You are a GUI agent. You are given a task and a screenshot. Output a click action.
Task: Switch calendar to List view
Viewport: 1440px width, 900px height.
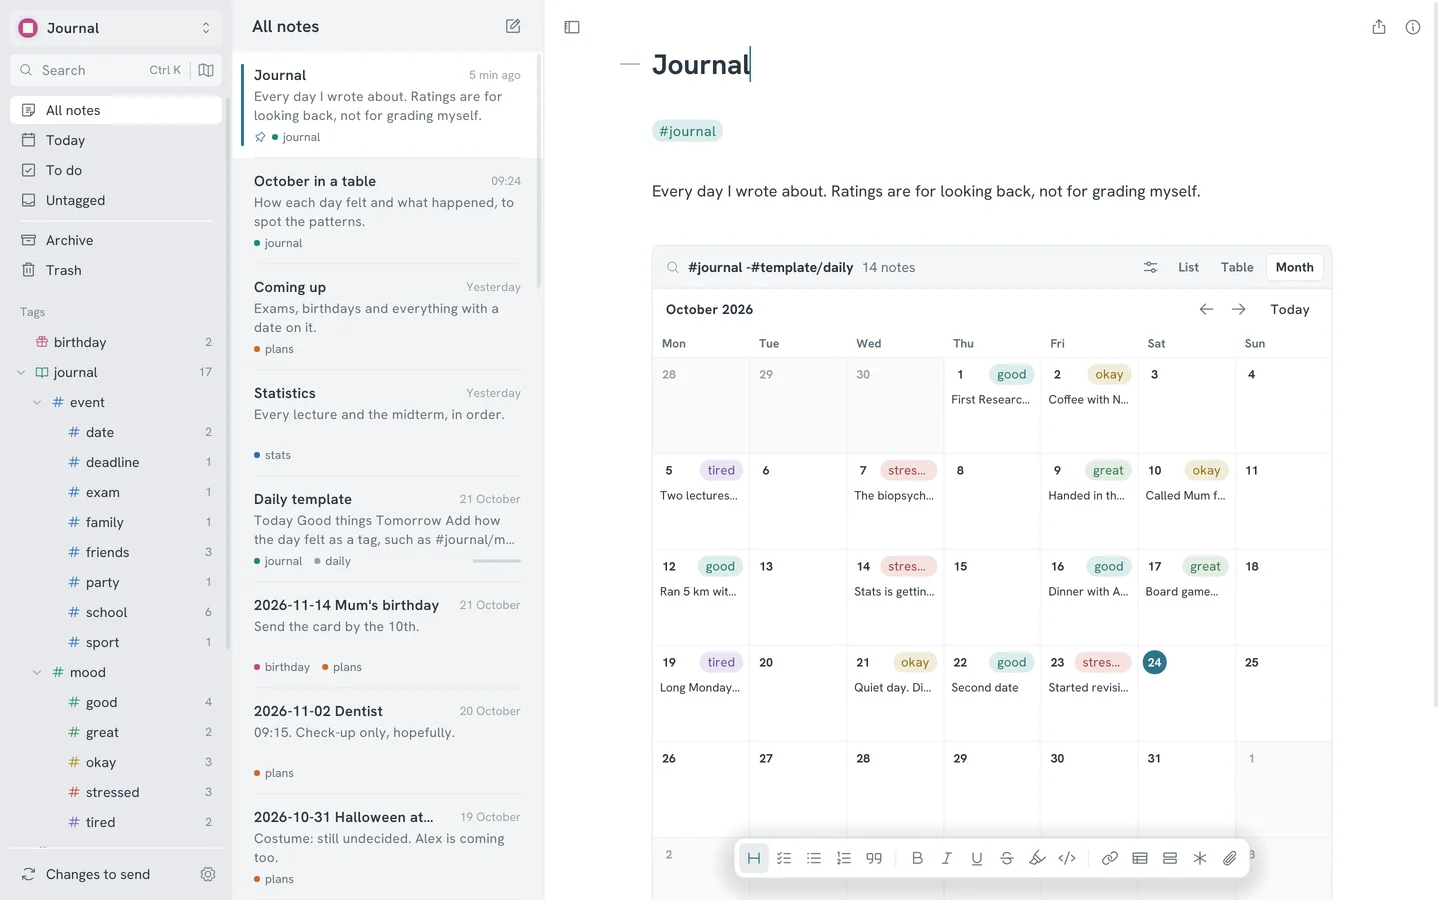pos(1188,267)
